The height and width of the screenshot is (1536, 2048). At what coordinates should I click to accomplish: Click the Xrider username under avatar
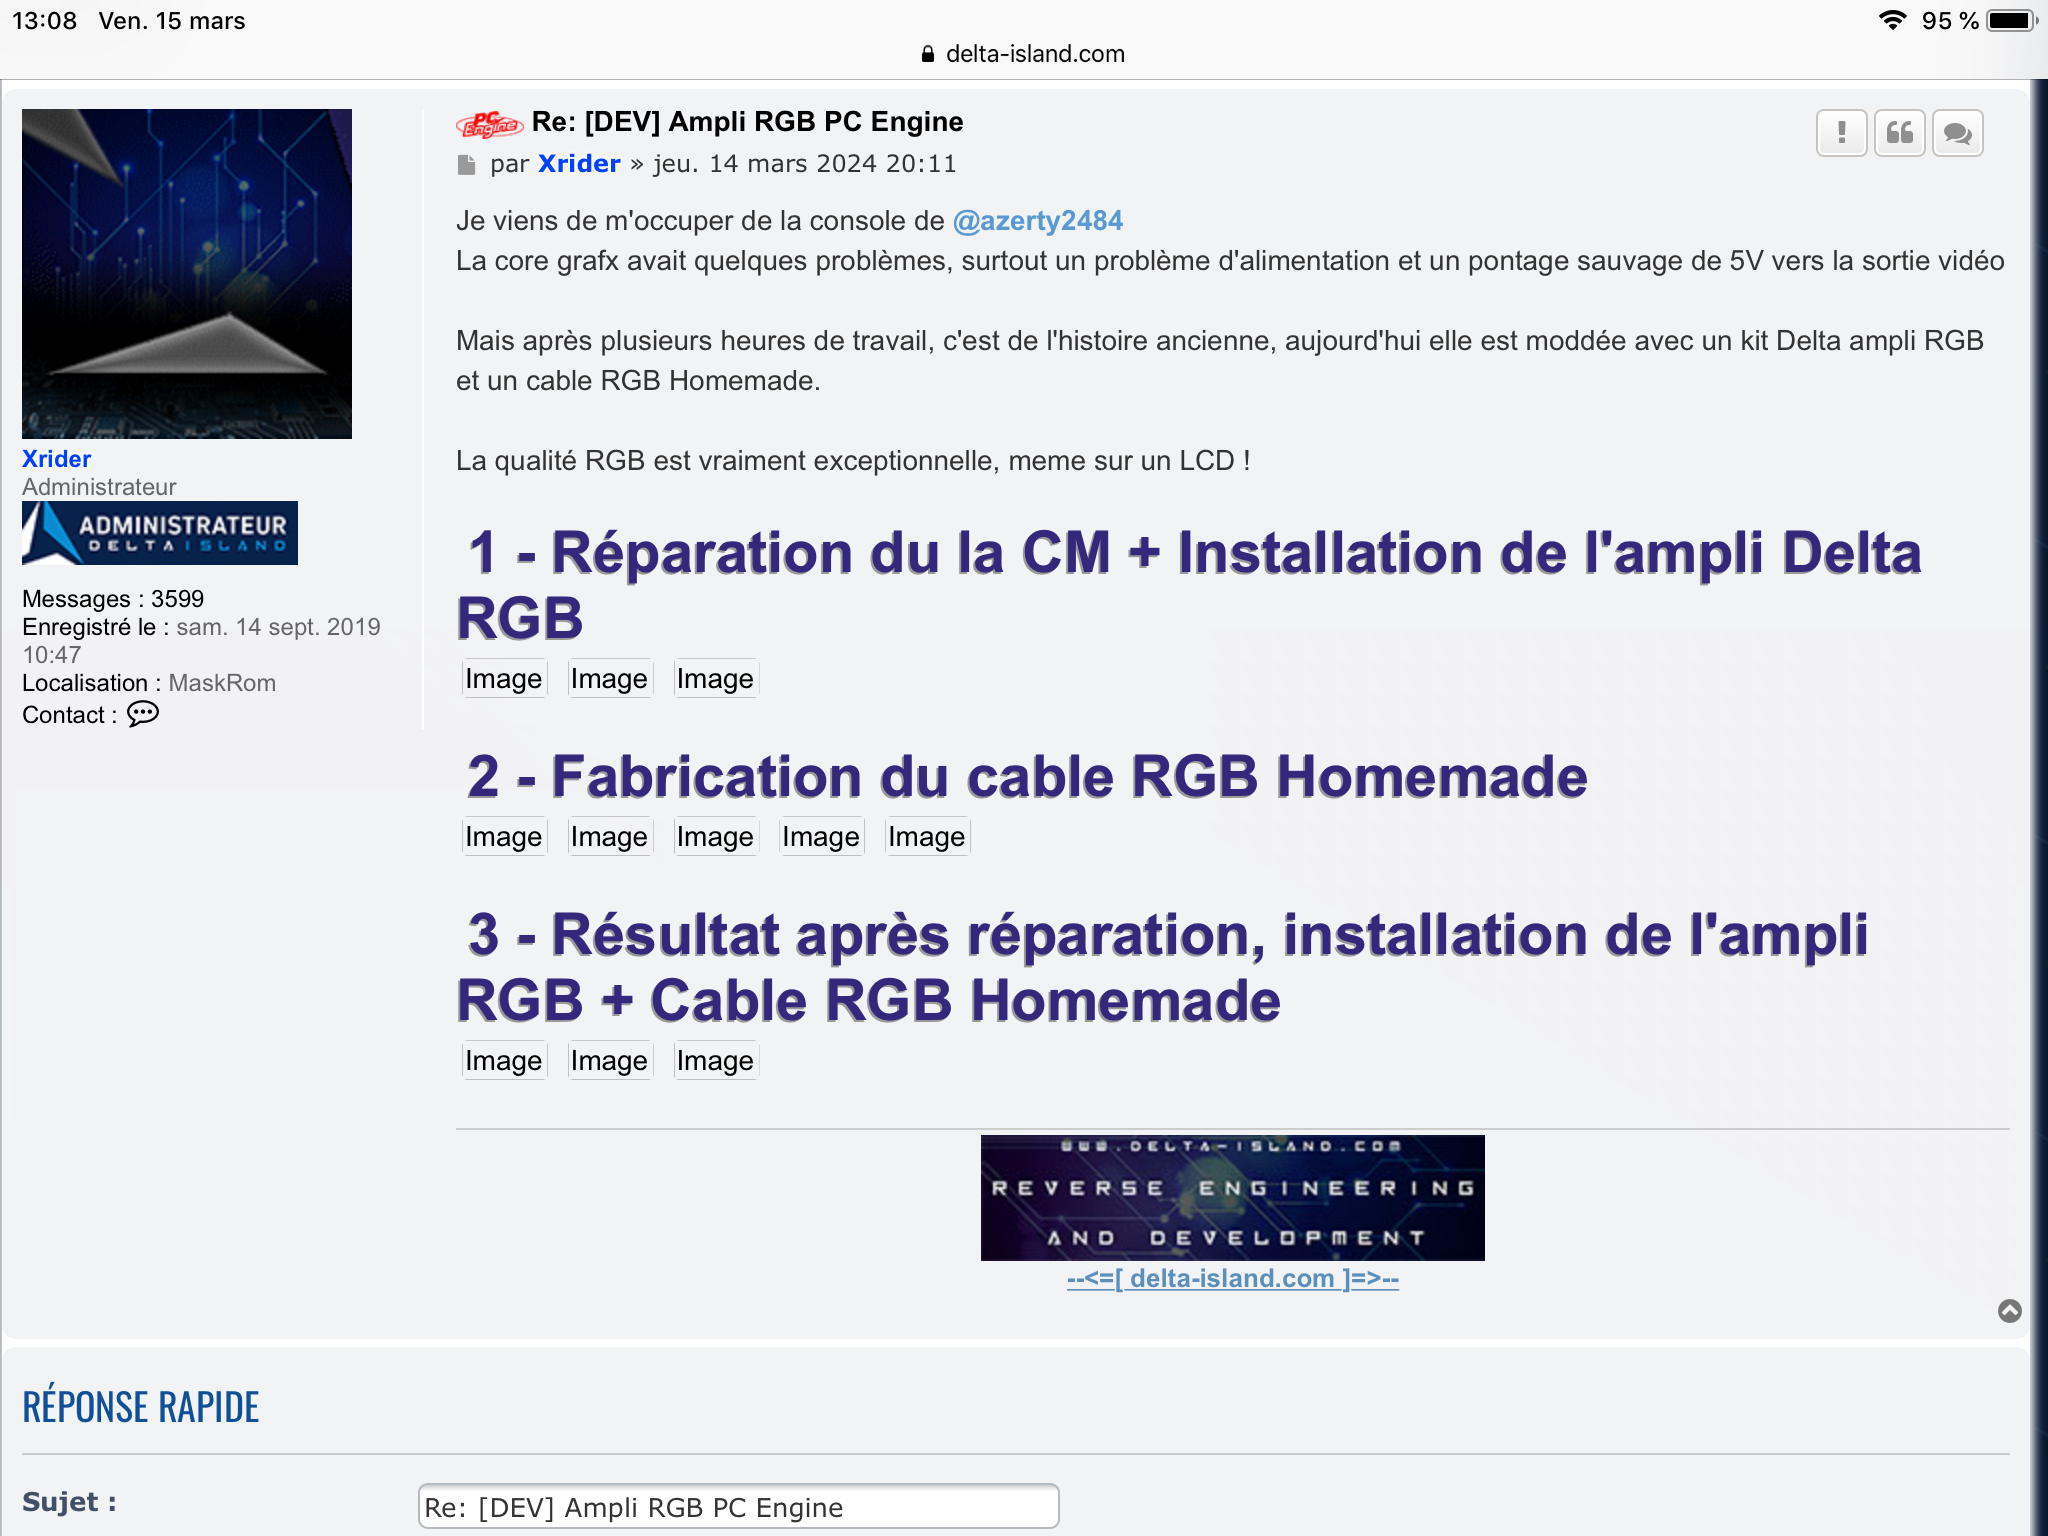point(57,459)
